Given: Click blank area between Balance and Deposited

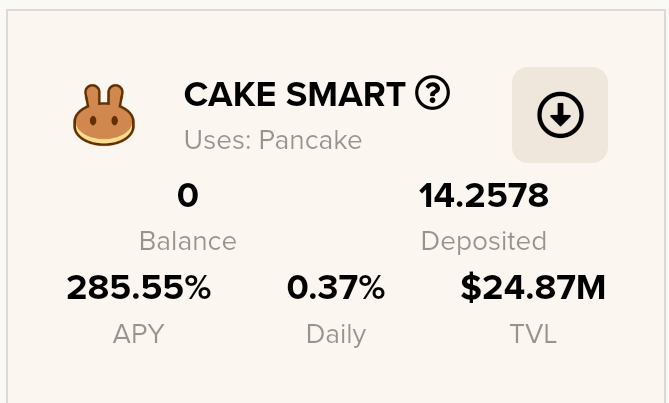Looking at the screenshot, I should 329,217.
